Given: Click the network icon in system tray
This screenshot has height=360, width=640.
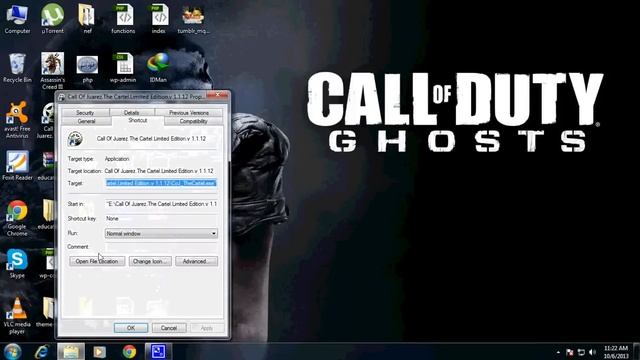Looking at the screenshot, I should [581, 352].
